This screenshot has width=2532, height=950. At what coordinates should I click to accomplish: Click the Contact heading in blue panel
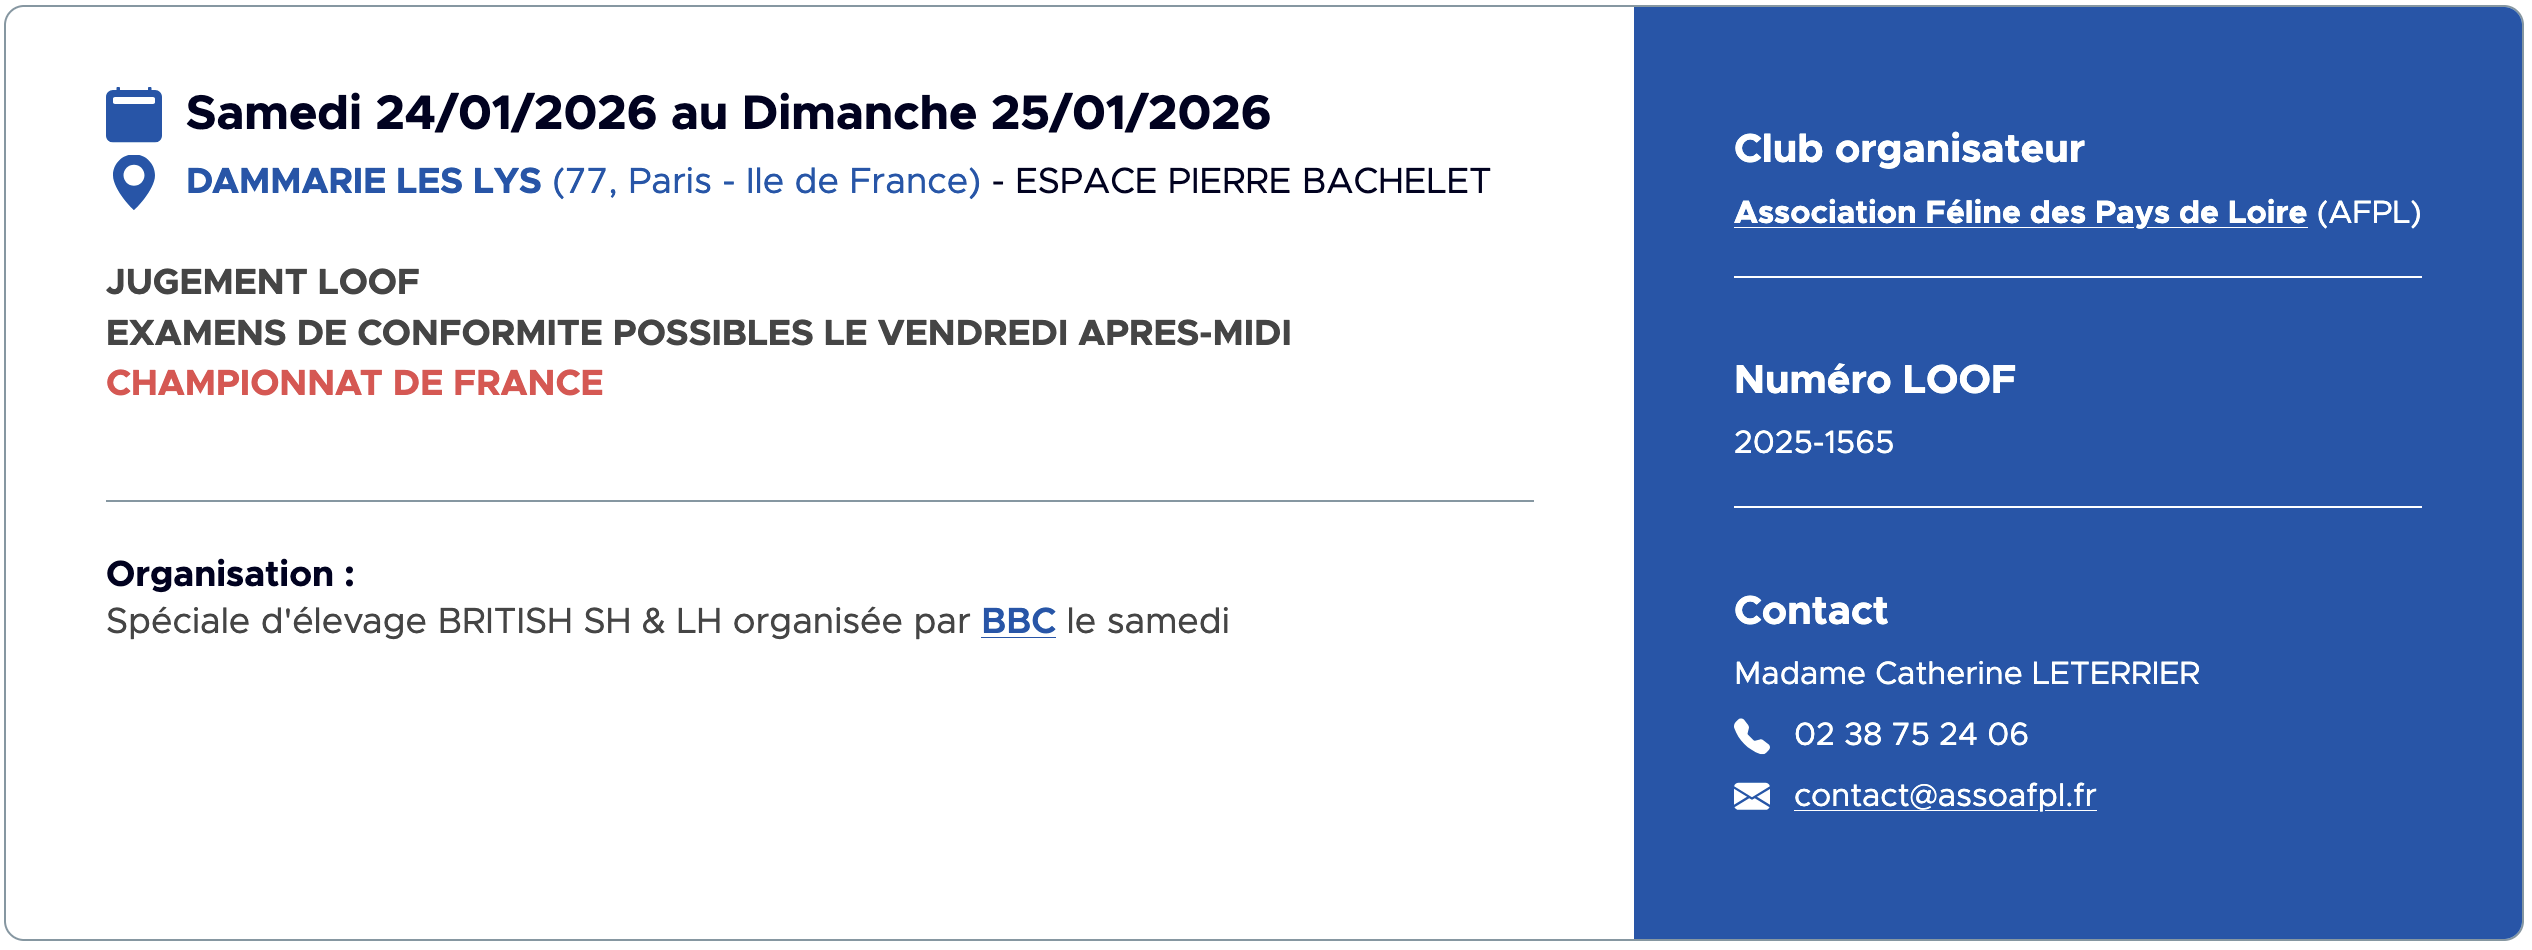(1811, 610)
